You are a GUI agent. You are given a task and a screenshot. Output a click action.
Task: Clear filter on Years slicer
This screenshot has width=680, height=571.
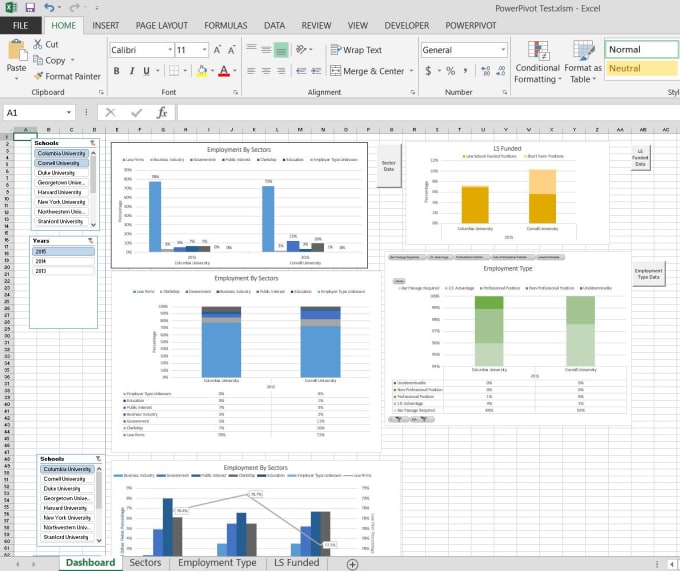pyautogui.click(x=90, y=241)
